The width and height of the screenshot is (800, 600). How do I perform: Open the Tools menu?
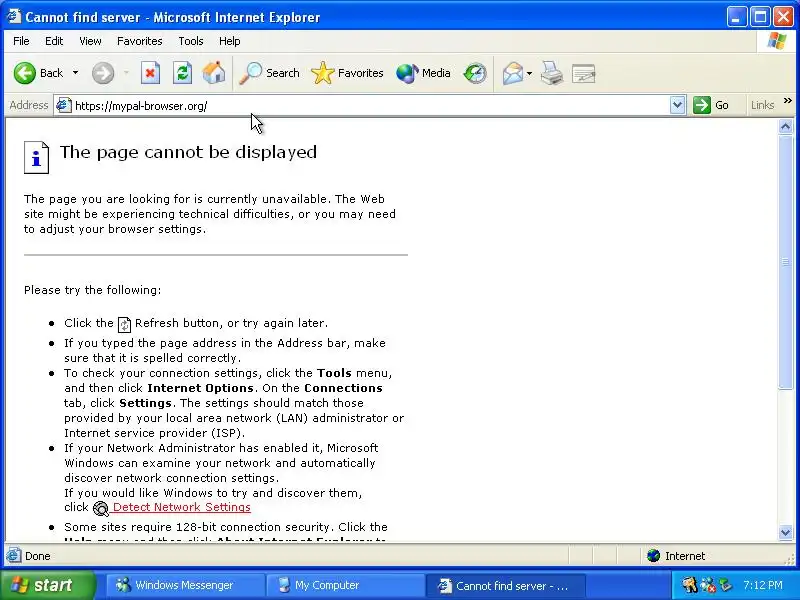191,41
